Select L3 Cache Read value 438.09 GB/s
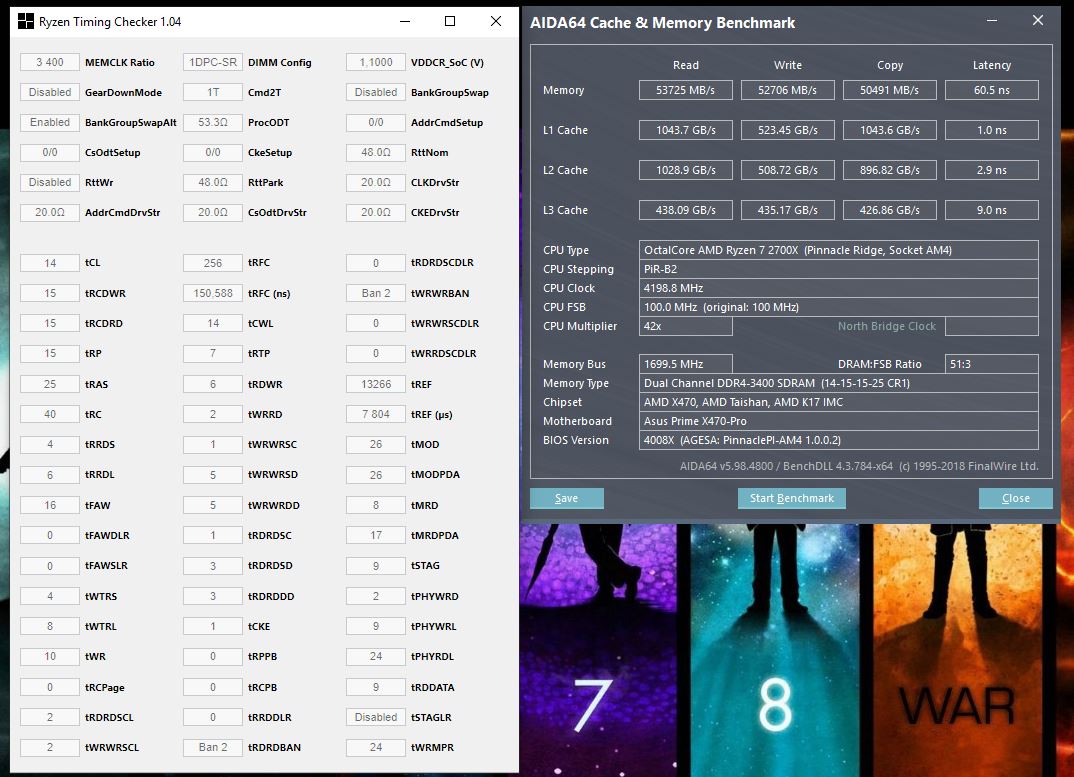This screenshot has height=777, width=1074. click(686, 210)
